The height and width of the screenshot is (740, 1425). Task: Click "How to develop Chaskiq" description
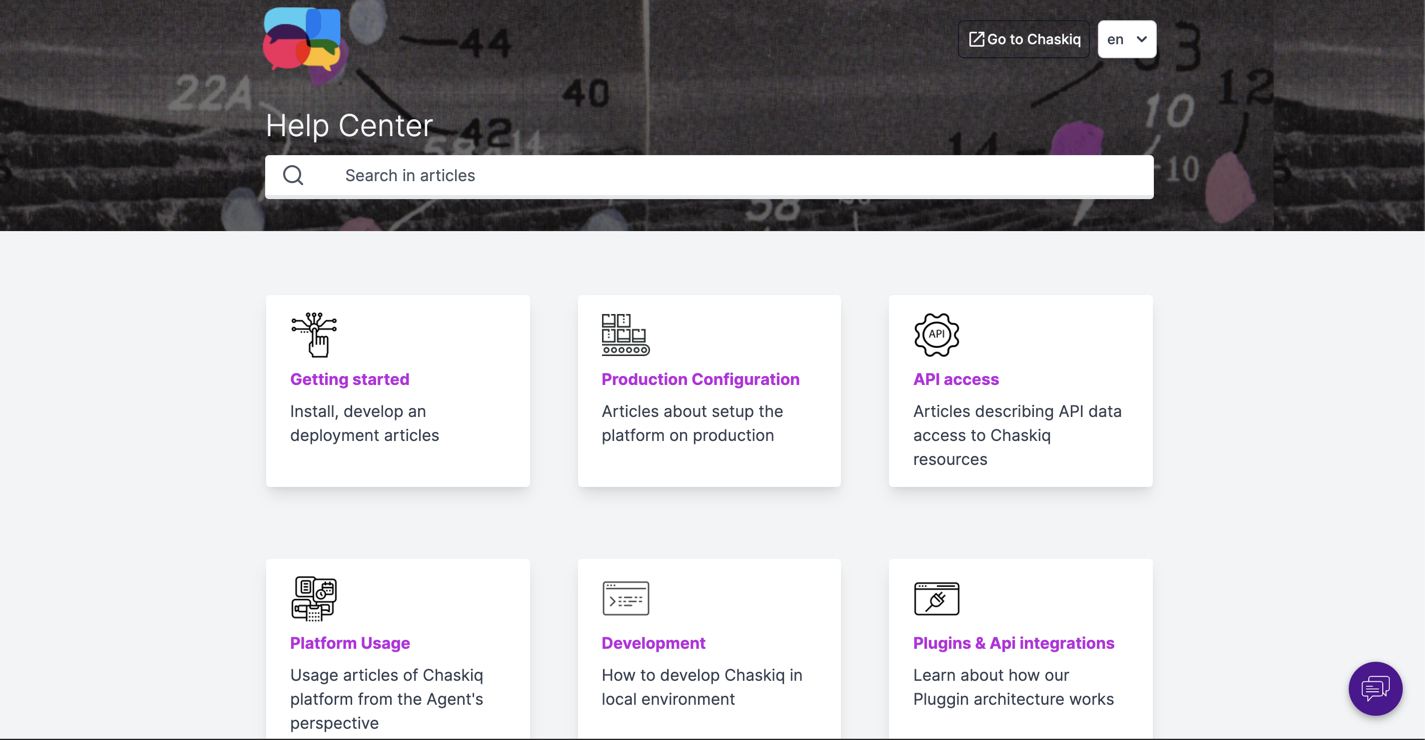[702, 687]
